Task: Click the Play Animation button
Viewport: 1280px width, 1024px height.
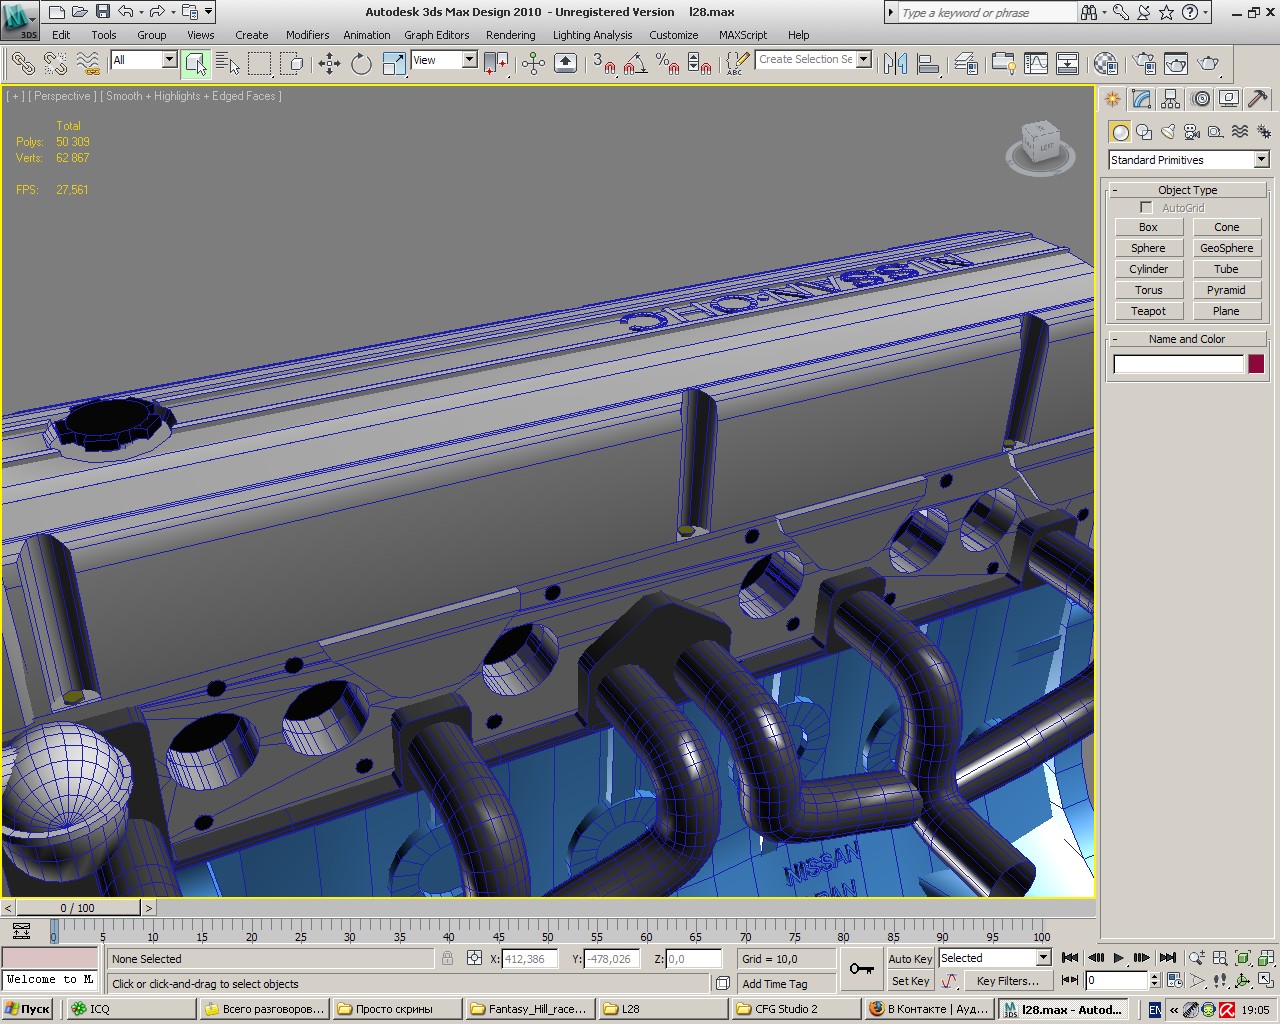Action: coord(1118,958)
